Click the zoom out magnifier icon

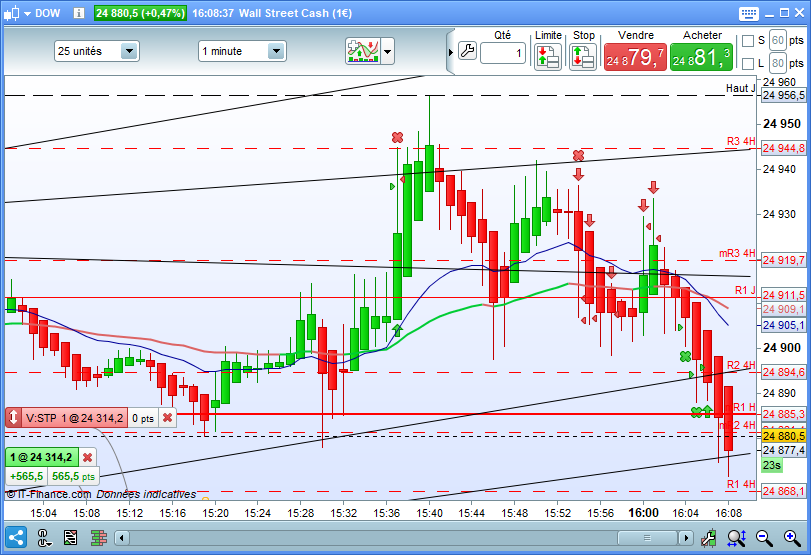[764, 538]
